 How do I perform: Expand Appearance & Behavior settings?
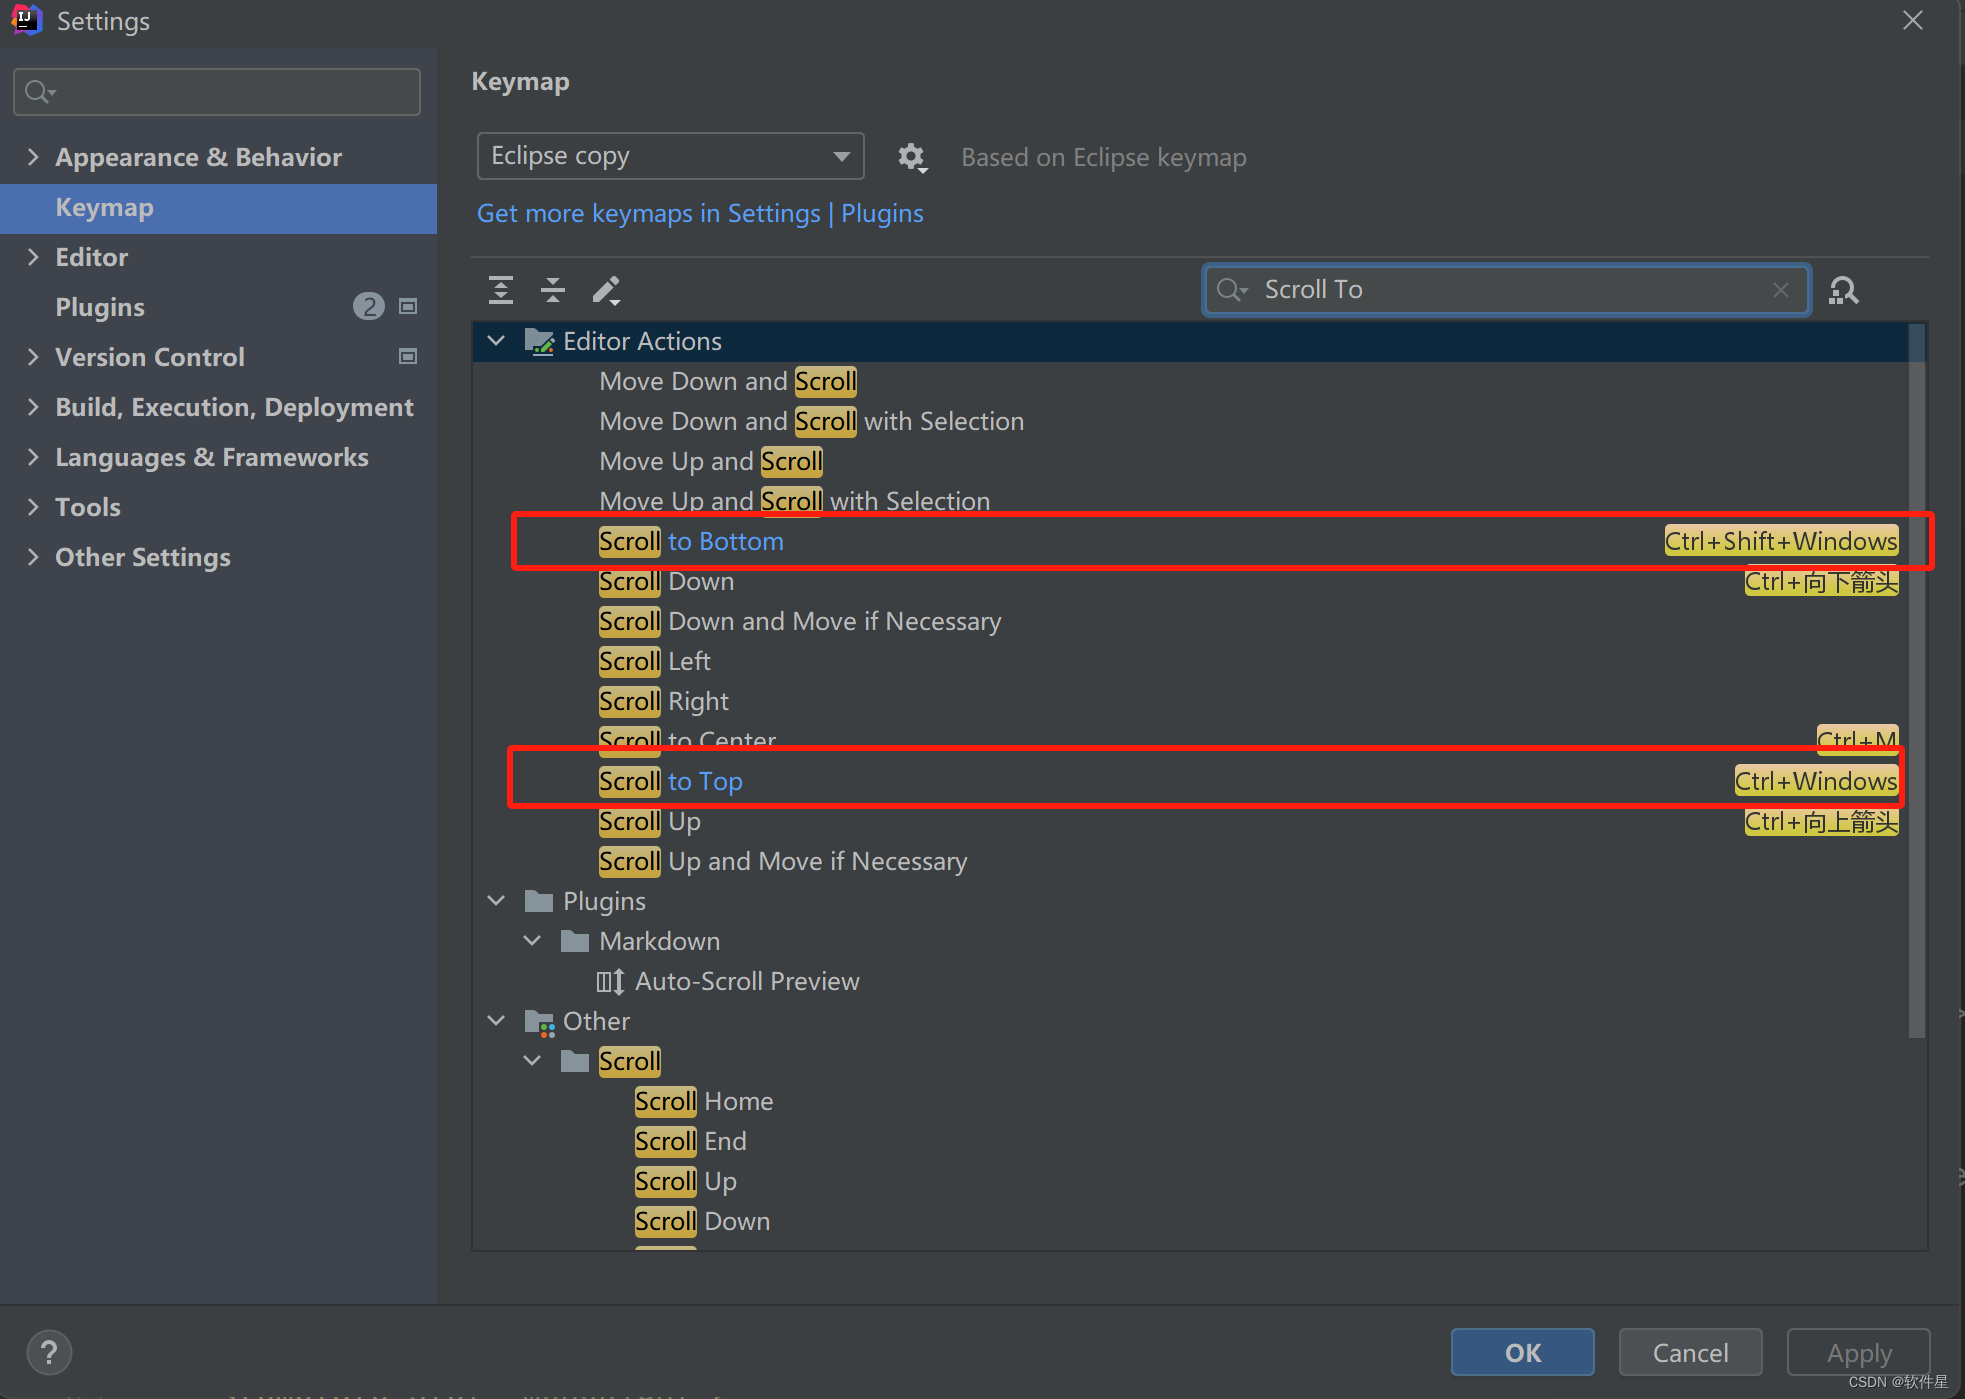(33, 157)
